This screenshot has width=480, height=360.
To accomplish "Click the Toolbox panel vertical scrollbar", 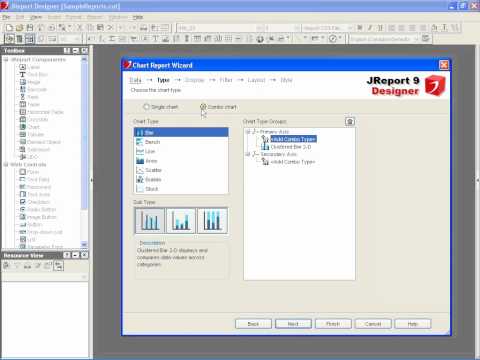I will point(84,152).
